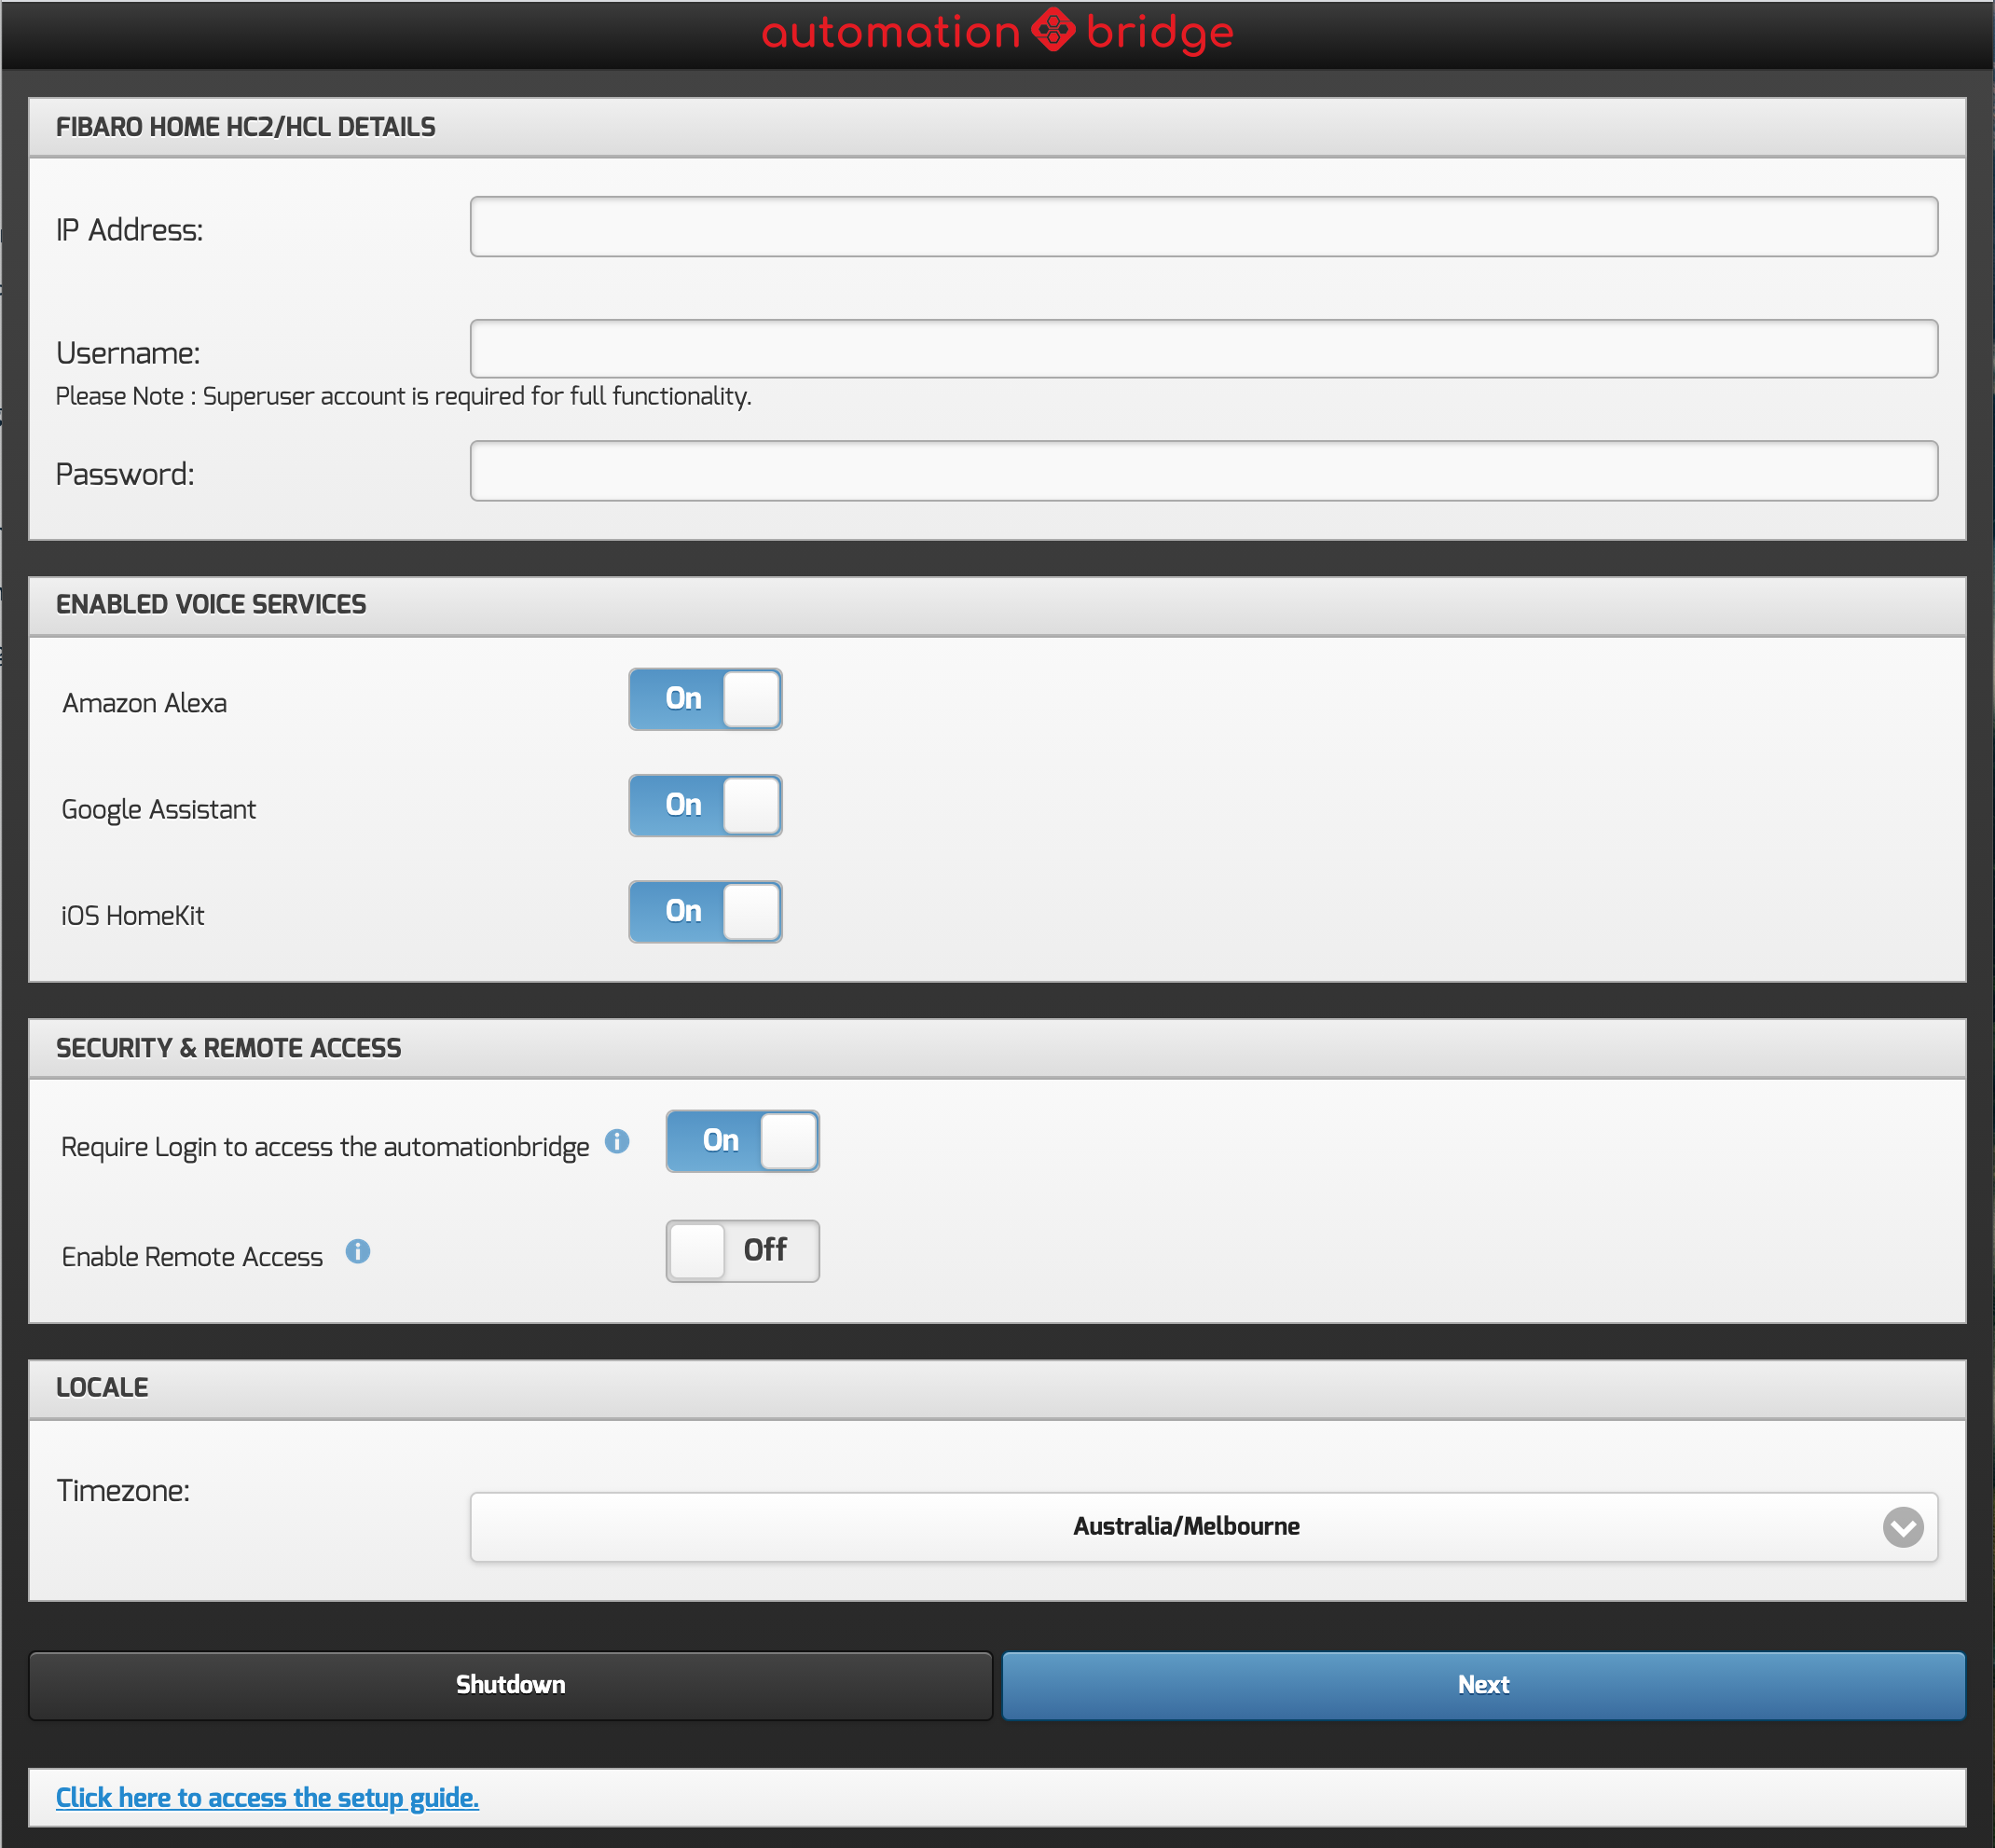Click the Locale section header
This screenshot has height=1848, width=1995.
pos(102,1387)
